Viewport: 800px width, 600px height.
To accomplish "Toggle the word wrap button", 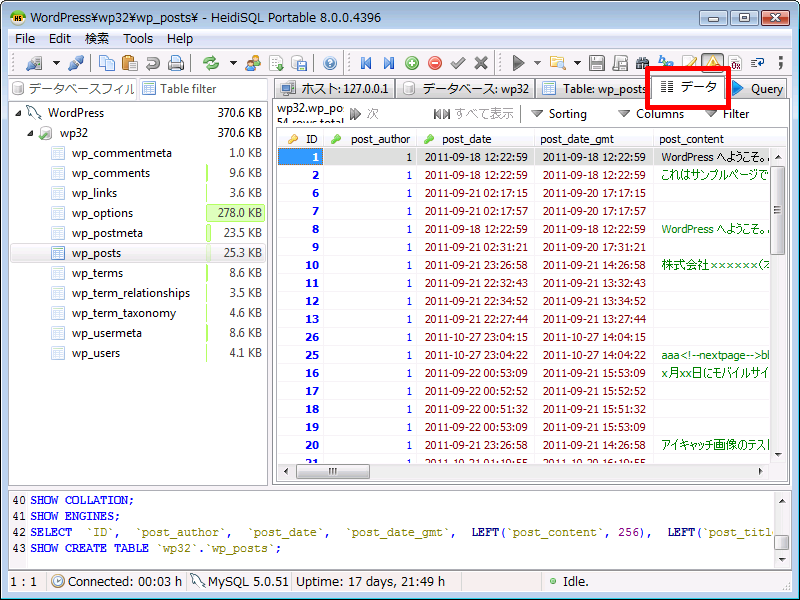I will (x=758, y=63).
